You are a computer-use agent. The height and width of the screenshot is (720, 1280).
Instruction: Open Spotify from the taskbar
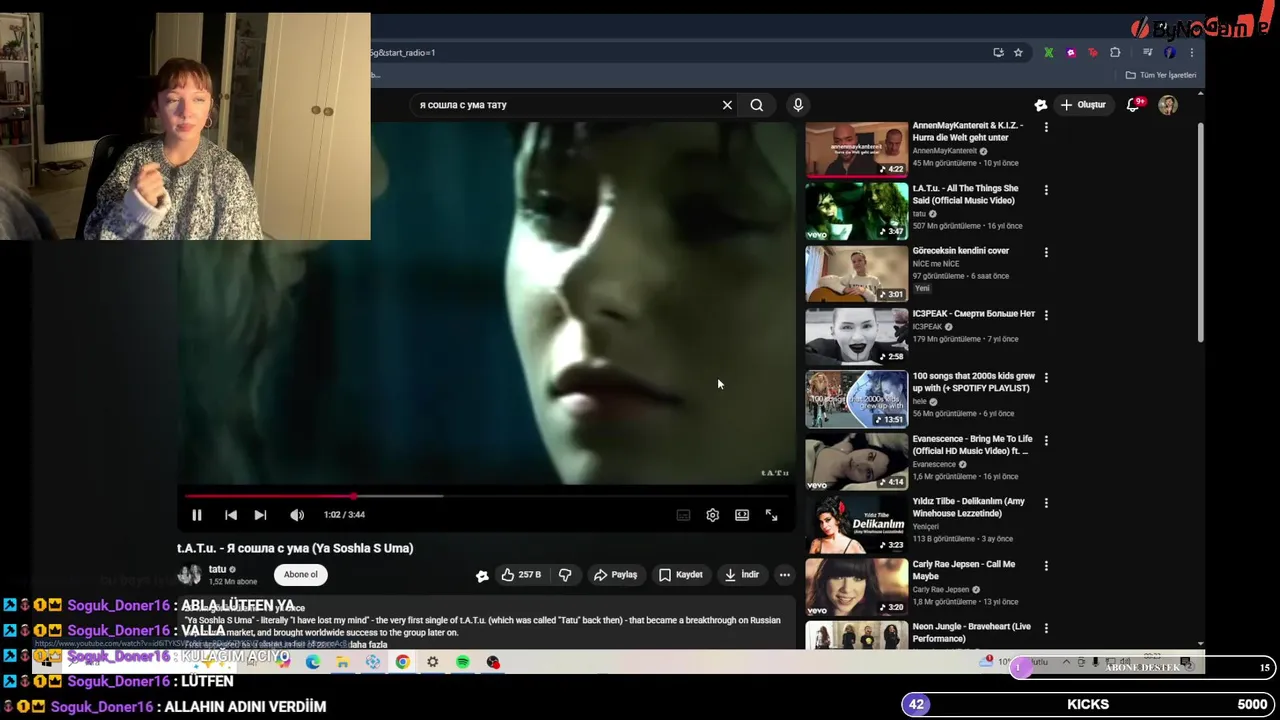click(463, 662)
